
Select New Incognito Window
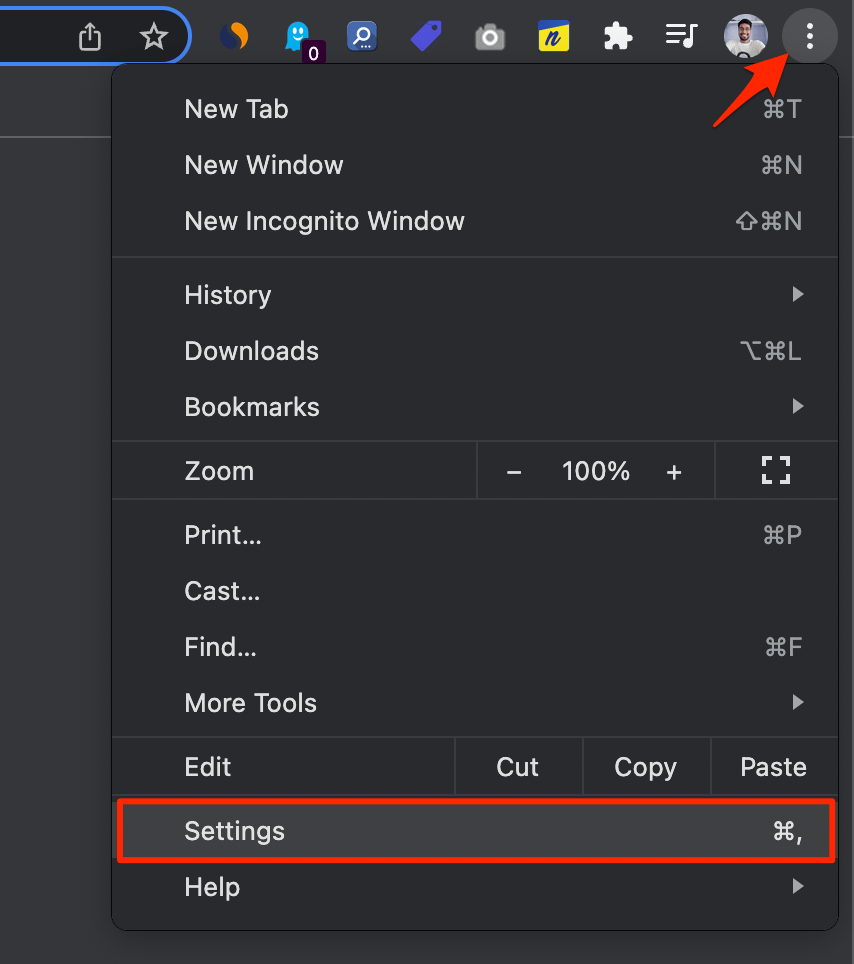tap(324, 221)
